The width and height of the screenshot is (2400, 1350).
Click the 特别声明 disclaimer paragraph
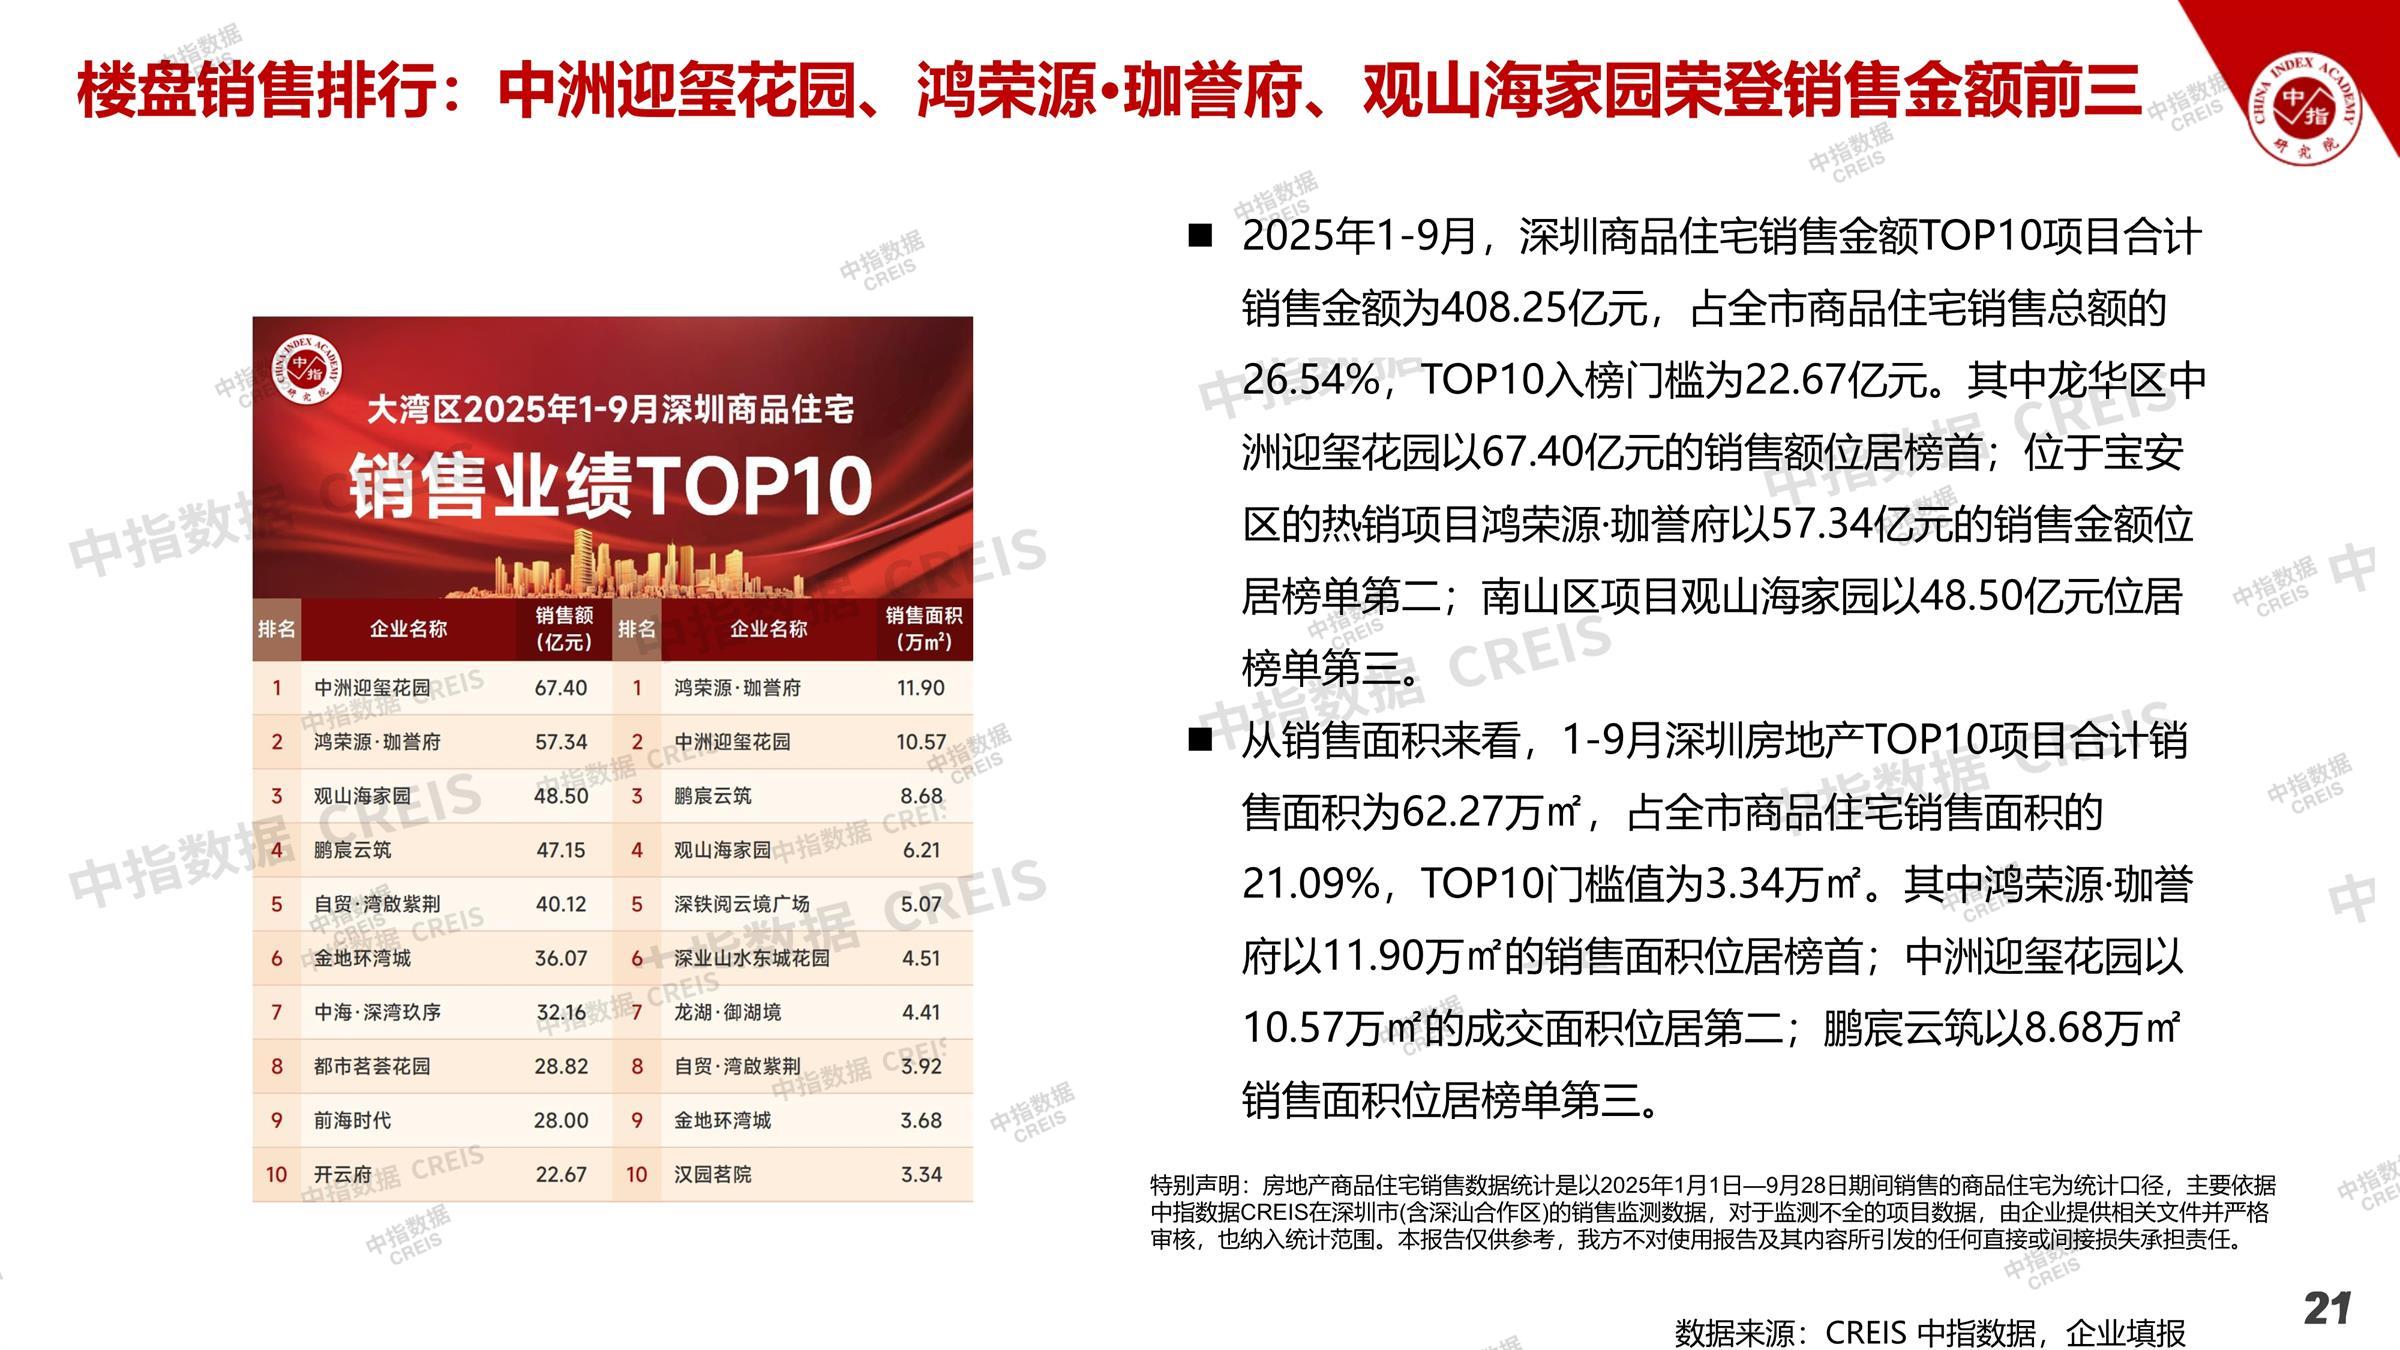click(x=1712, y=1212)
